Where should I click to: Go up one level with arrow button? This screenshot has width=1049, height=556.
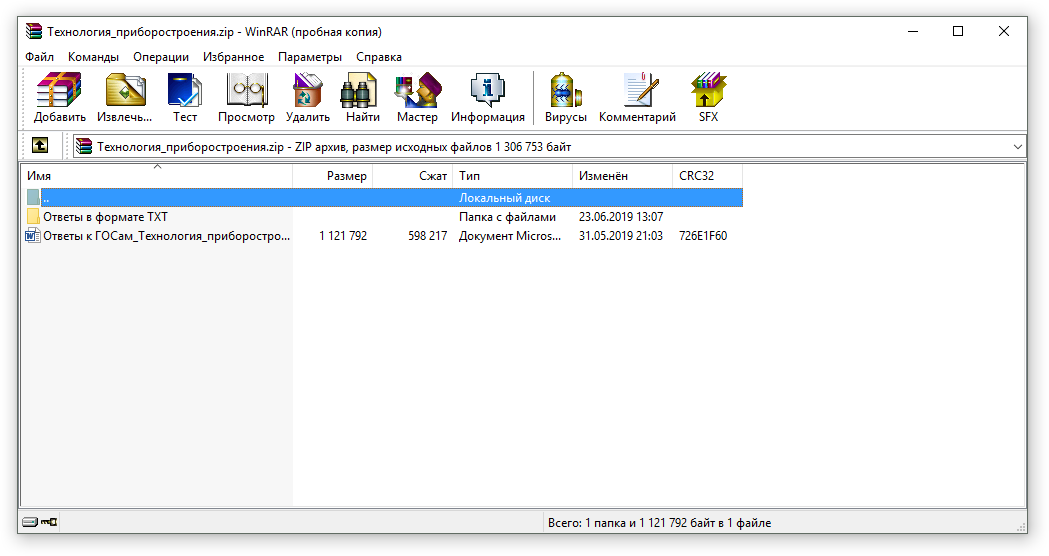pyautogui.click(x=40, y=145)
